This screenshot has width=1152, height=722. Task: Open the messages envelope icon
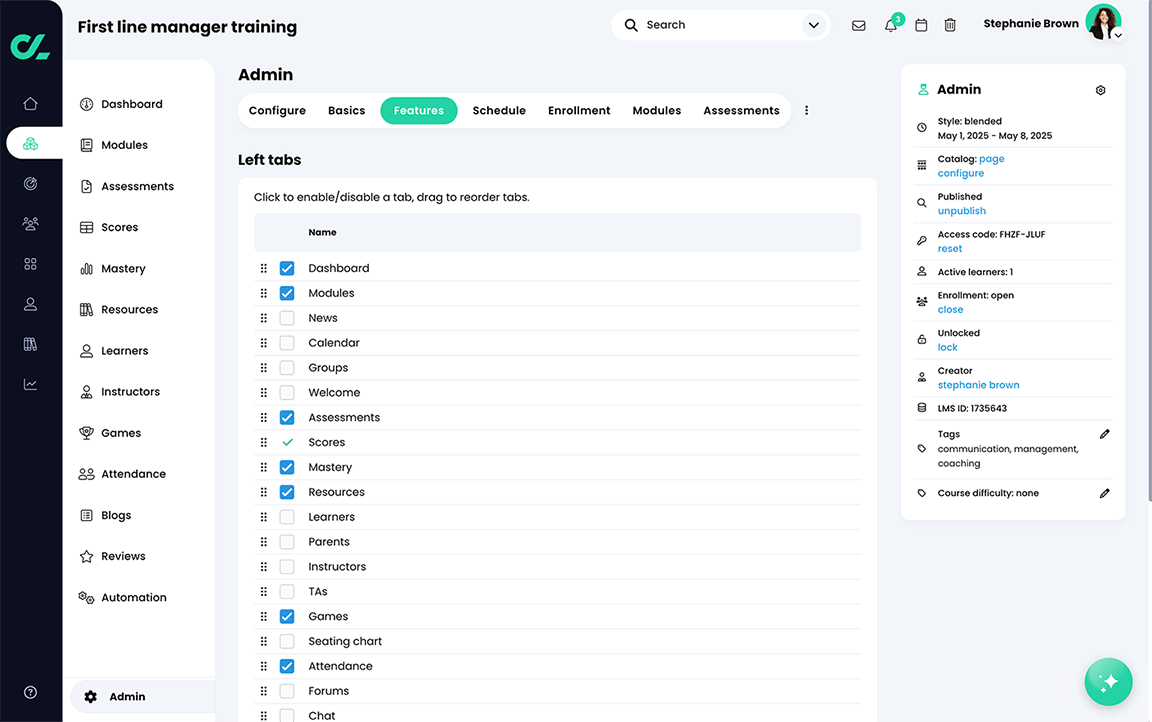click(858, 25)
